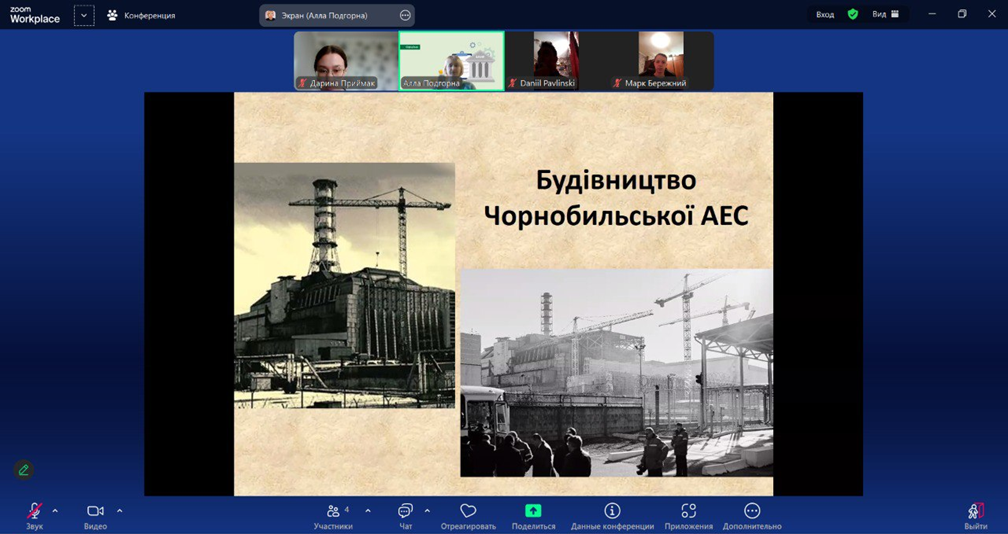Expand video options arrow next to Видео
1008x534 pixels.
click(x=120, y=511)
